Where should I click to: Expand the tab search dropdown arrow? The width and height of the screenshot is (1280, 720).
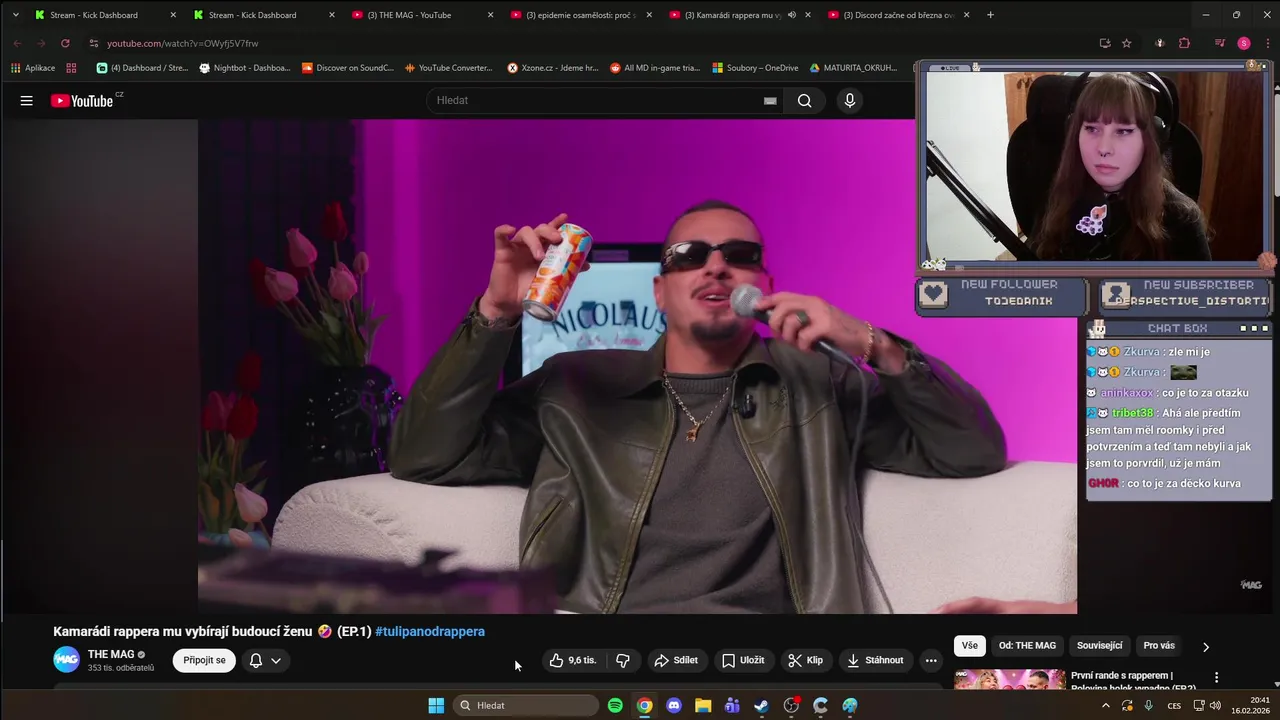pos(15,15)
